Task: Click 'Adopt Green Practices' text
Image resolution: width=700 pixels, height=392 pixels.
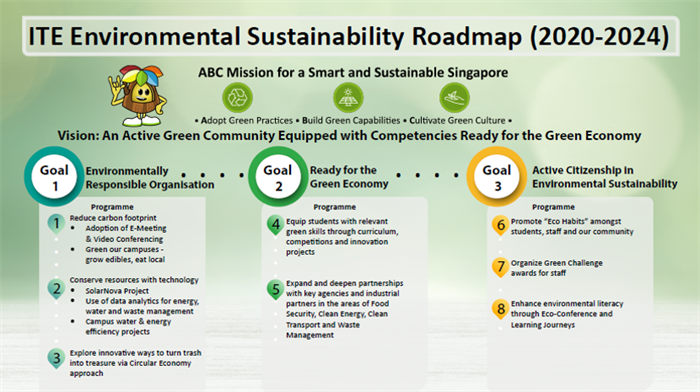Action: pos(246,121)
